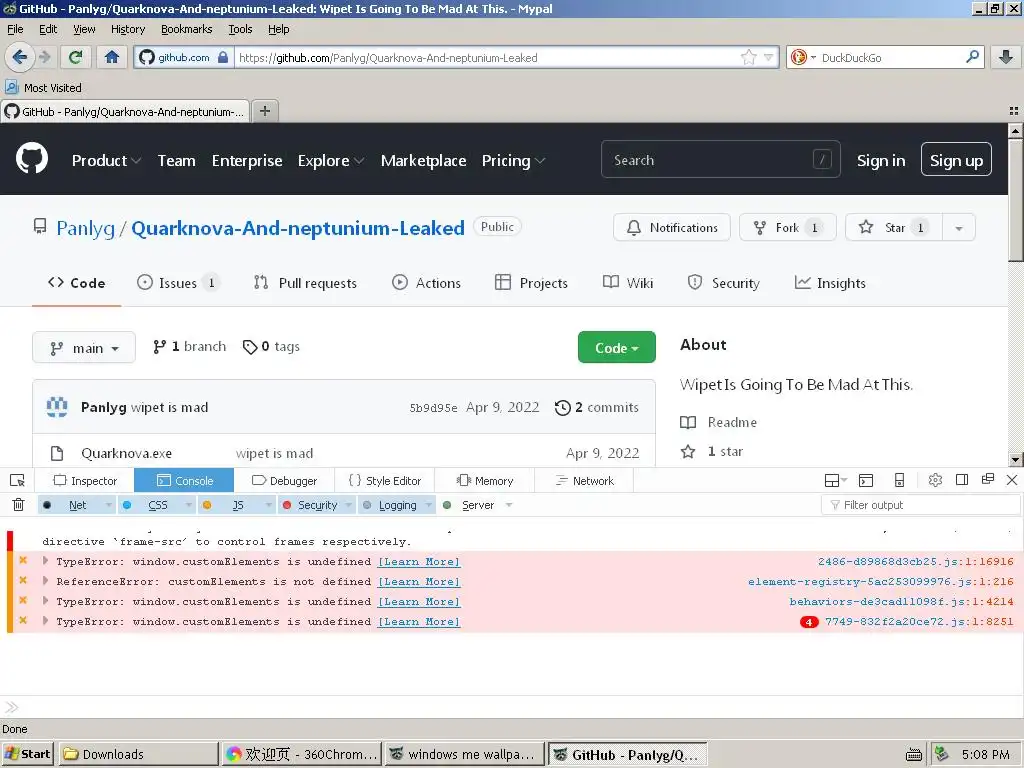The image size is (1024, 768).
Task: Open behaviors-de3cad11098f.js source link
Action: [901, 601]
